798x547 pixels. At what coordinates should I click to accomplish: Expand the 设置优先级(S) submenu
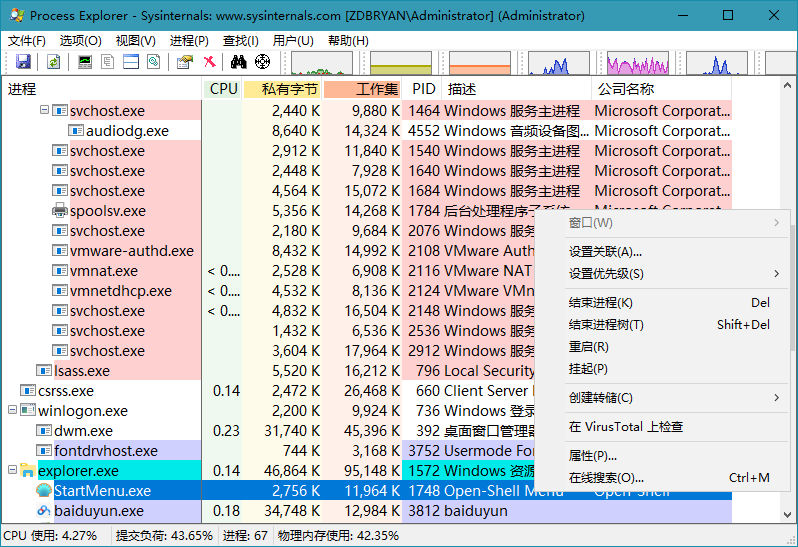[x=777, y=274]
